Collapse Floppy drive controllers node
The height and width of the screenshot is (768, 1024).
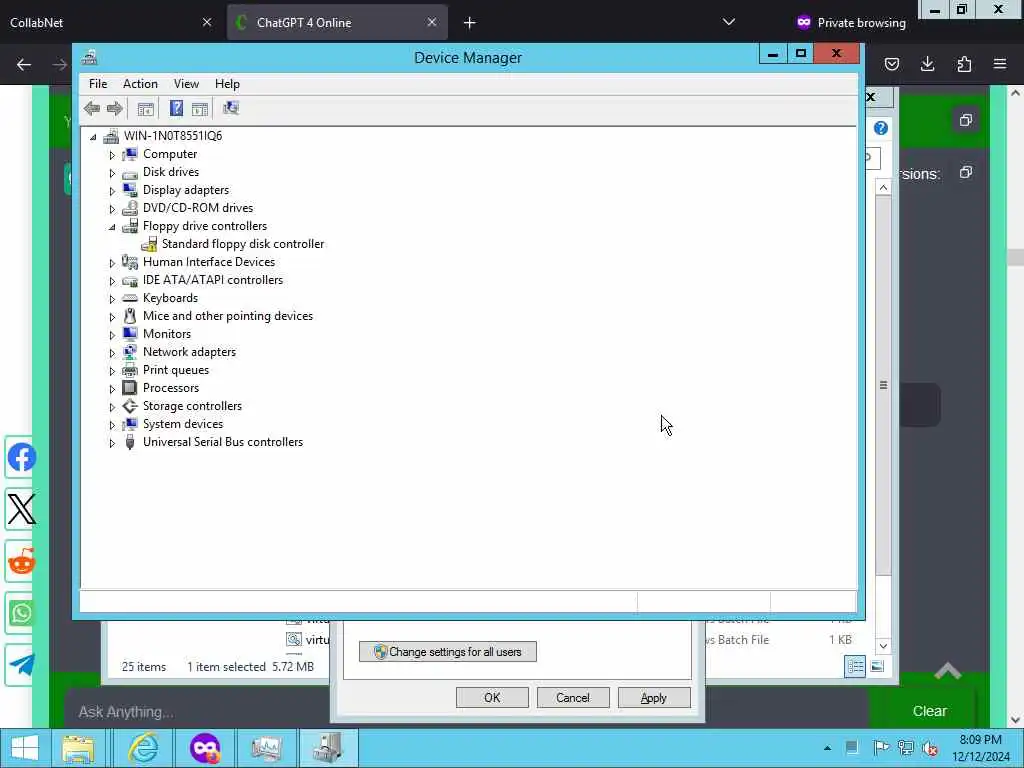112,227
